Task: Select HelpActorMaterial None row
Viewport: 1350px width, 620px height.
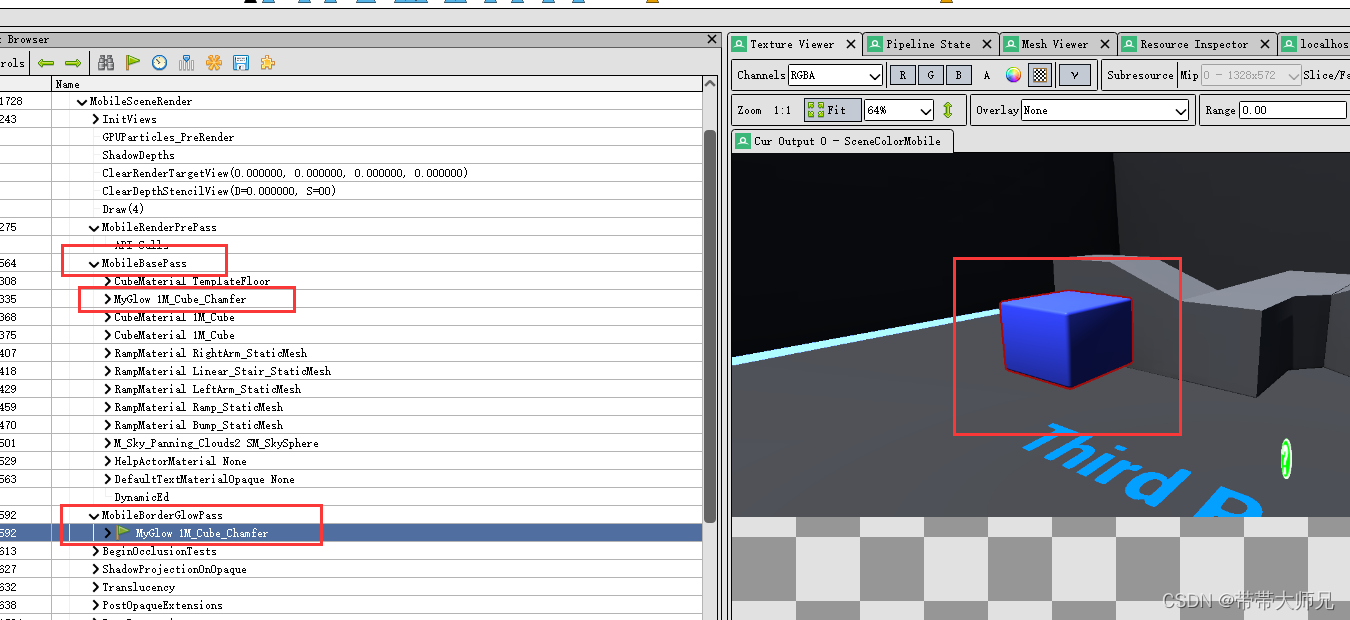Action: (180, 461)
